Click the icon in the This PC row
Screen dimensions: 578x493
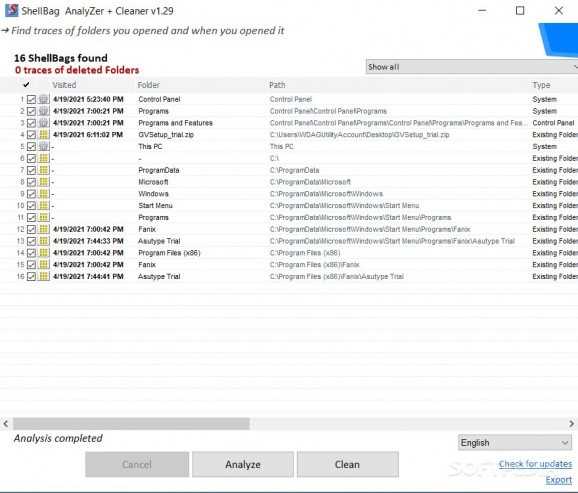pos(44,146)
